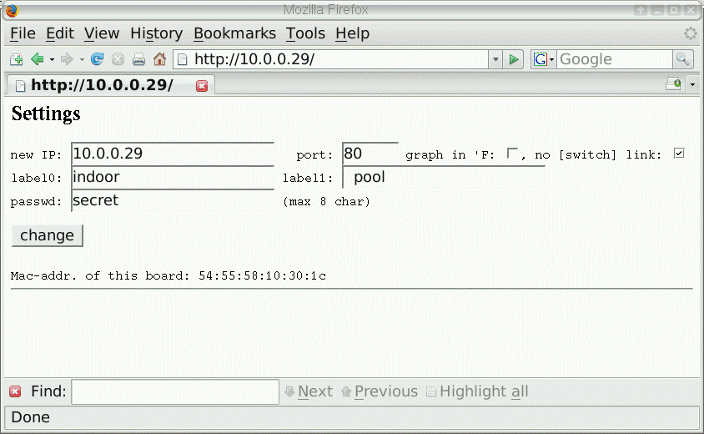Click the port input field
704x434 pixels.
370,154
